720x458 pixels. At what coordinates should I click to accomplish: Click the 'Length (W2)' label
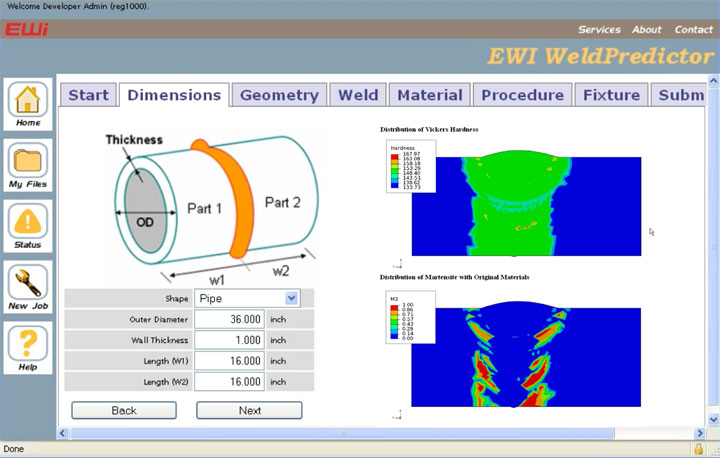pyautogui.click(x=166, y=382)
